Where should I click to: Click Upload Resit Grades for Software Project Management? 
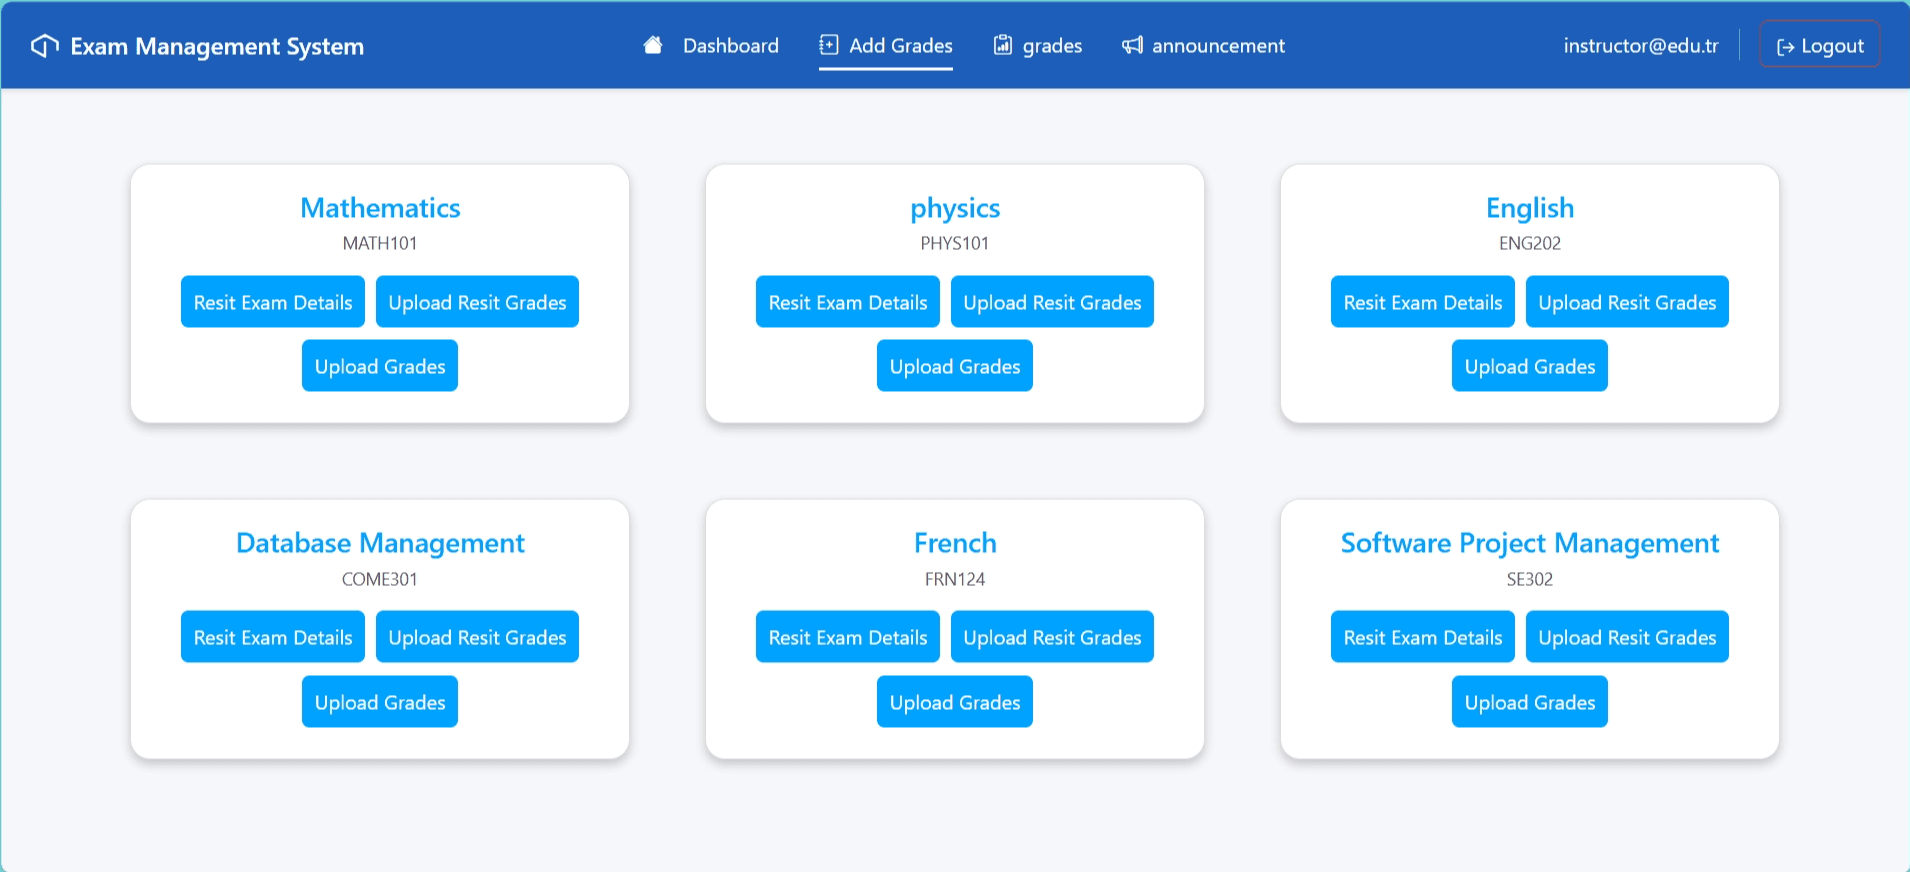1627,637
